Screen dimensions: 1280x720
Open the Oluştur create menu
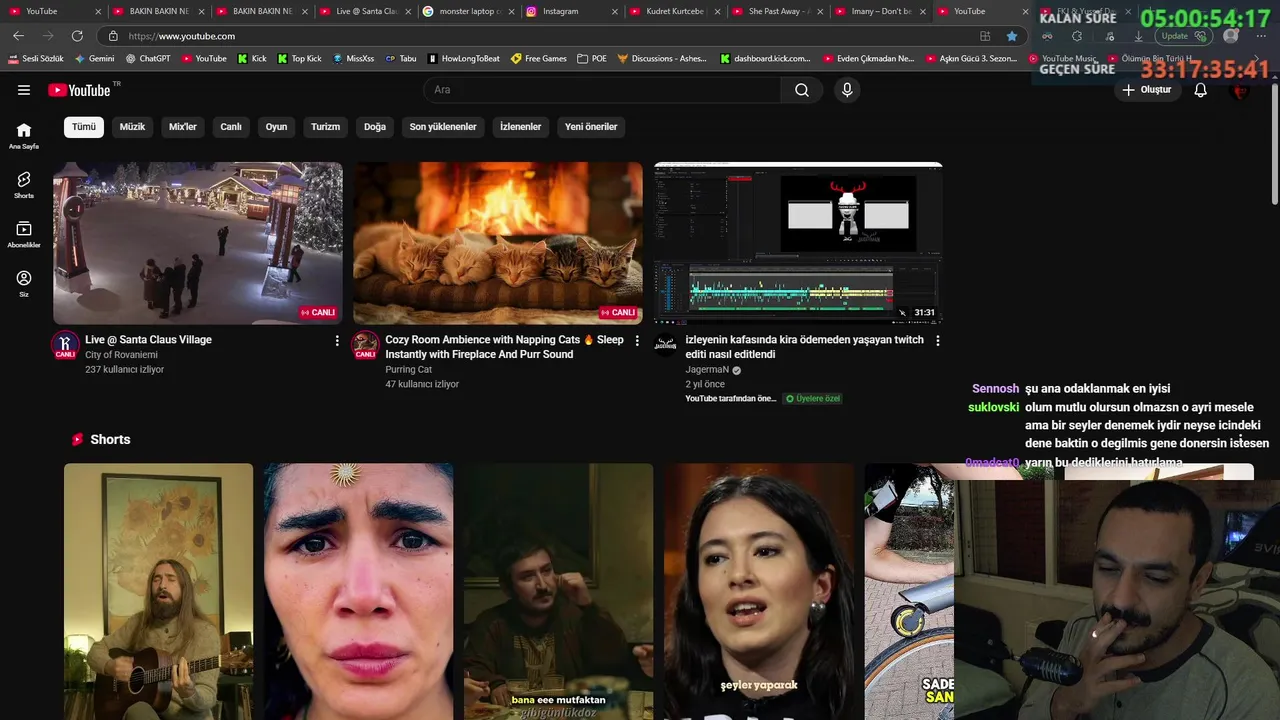click(1146, 90)
